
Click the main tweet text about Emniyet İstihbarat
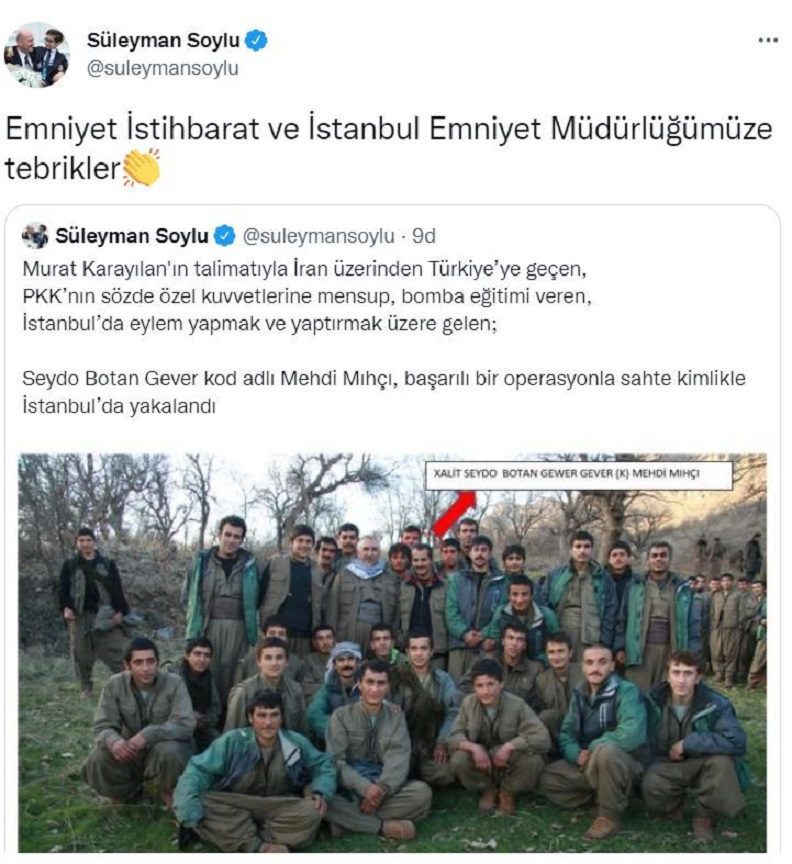(389, 148)
